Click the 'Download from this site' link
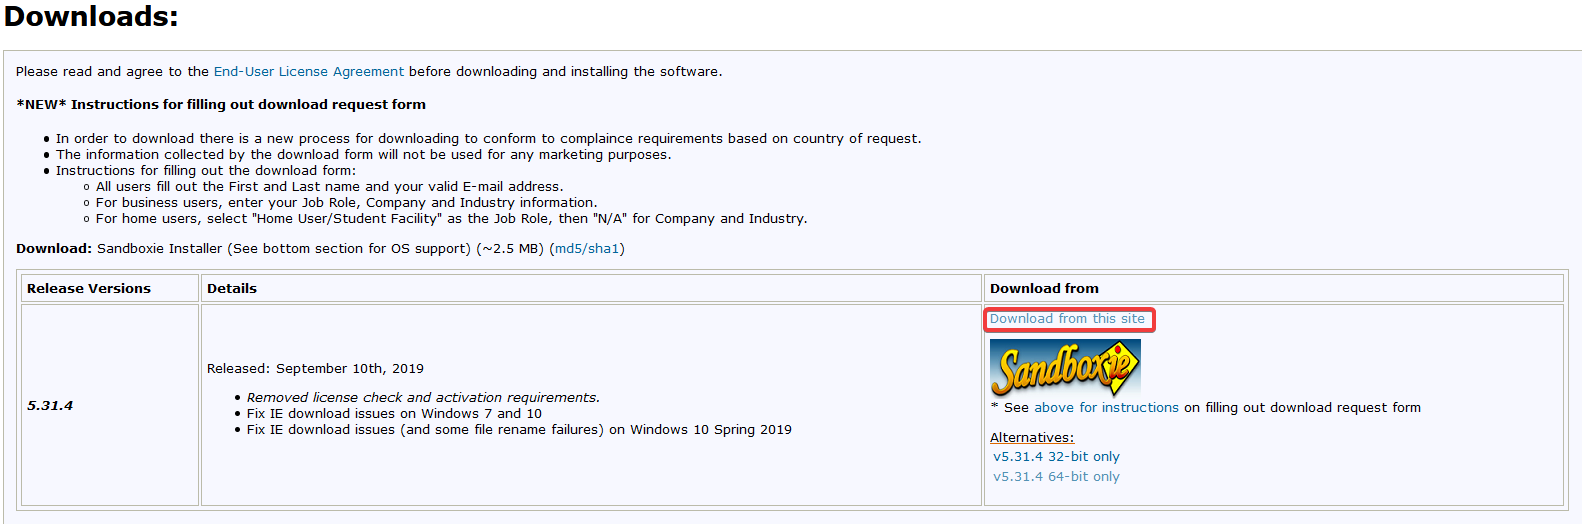 pos(1067,319)
